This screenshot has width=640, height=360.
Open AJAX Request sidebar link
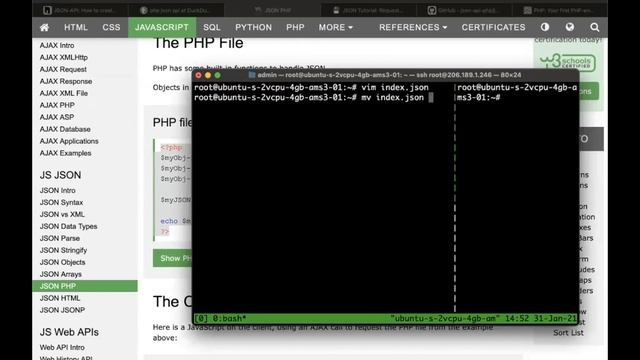pos(63,69)
